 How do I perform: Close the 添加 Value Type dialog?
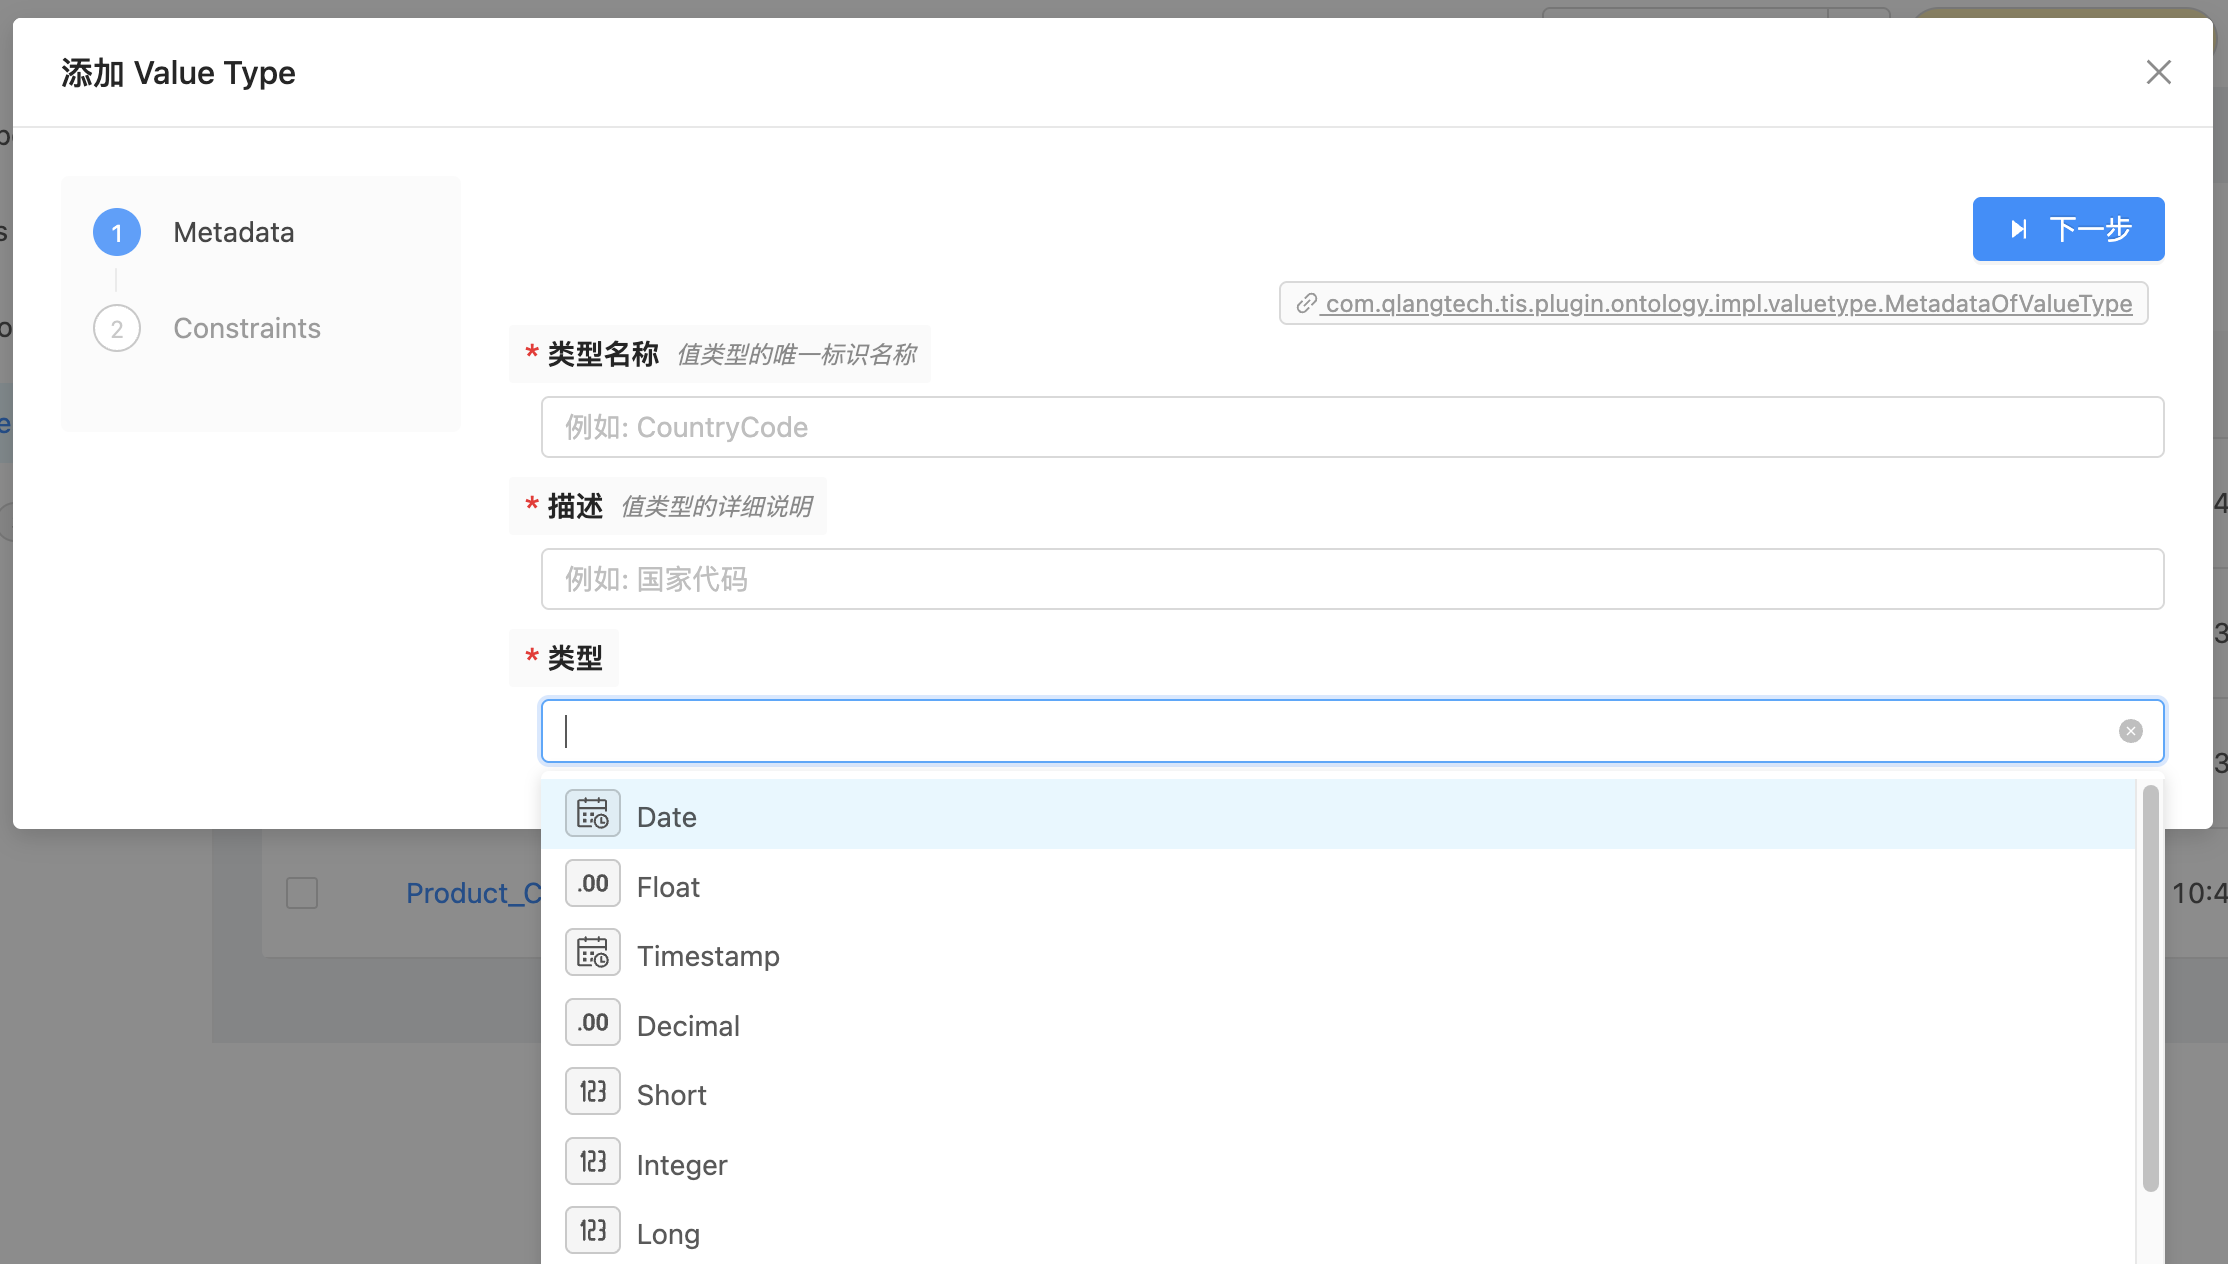point(2159,72)
